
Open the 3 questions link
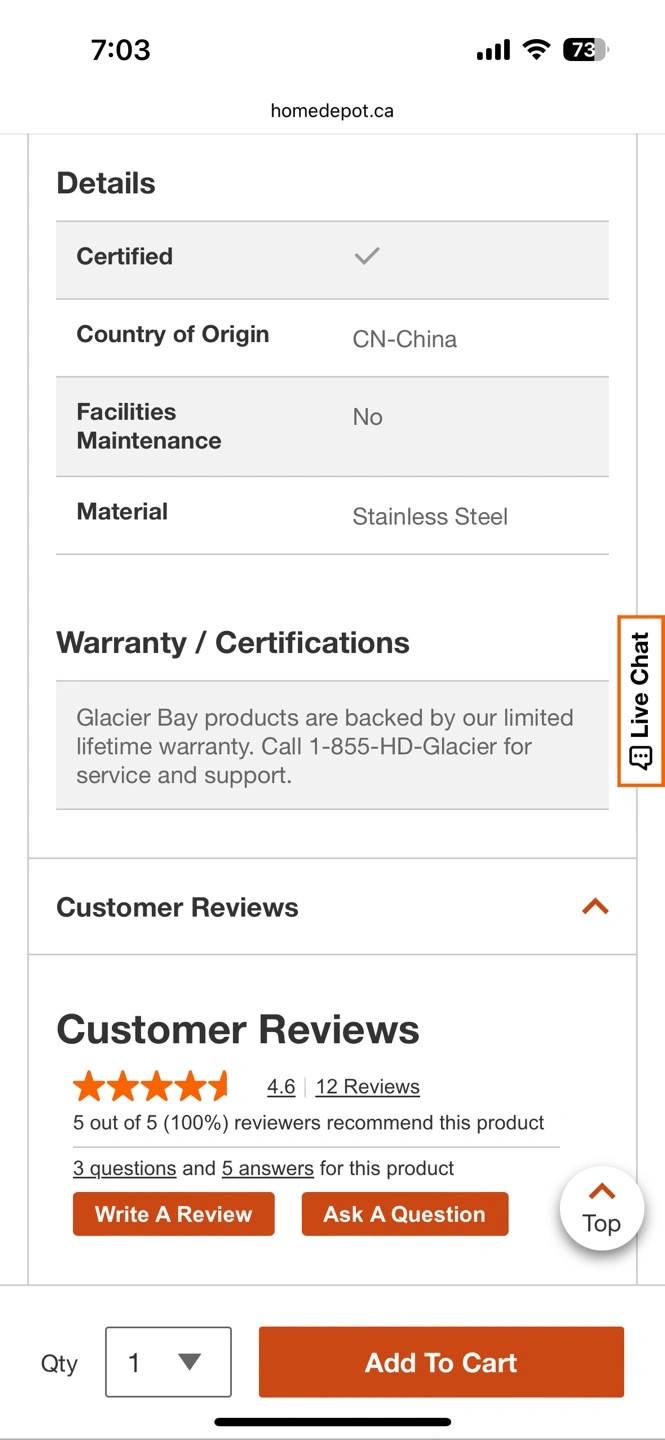125,1168
